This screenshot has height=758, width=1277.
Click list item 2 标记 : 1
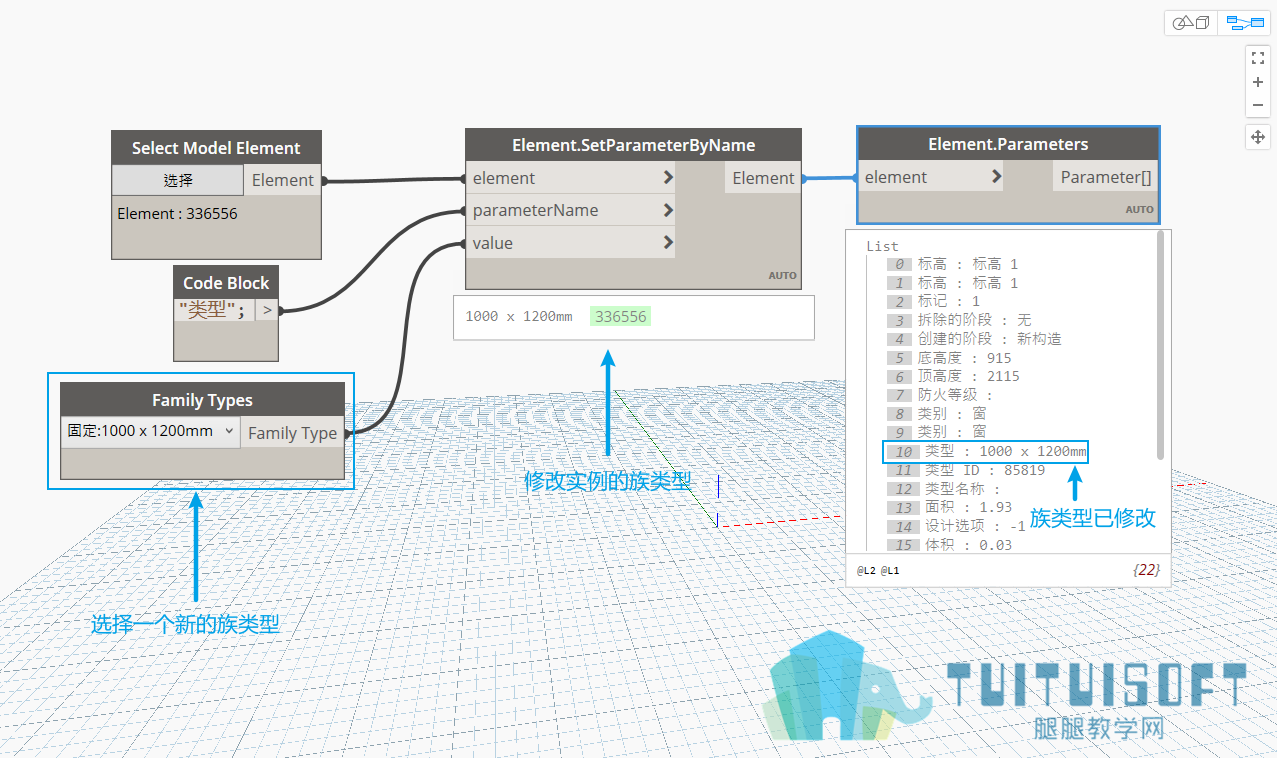(934, 301)
